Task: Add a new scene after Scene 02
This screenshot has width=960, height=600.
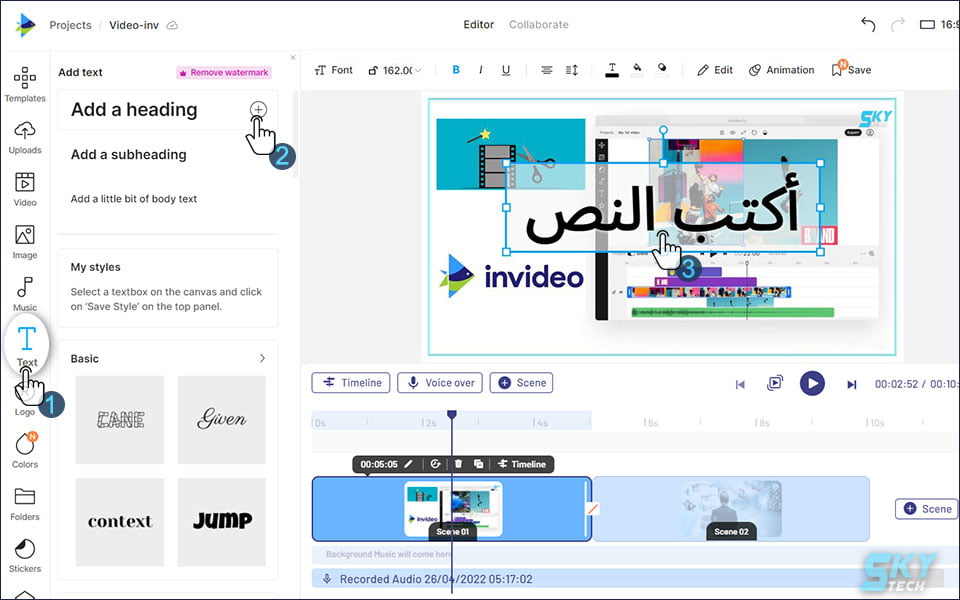Action: 927,509
